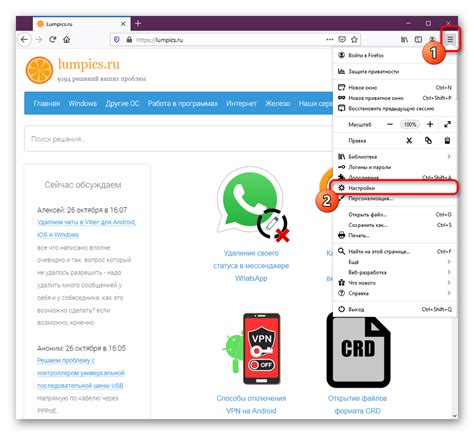Choose Save Page As entry

pyautogui.click(x=395, y=225)
